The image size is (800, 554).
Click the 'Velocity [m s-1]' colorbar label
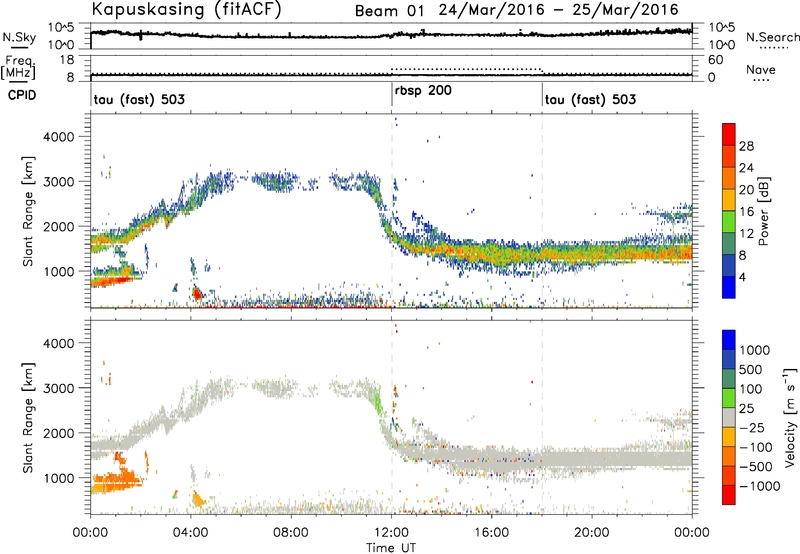click(x=790, y=417)
